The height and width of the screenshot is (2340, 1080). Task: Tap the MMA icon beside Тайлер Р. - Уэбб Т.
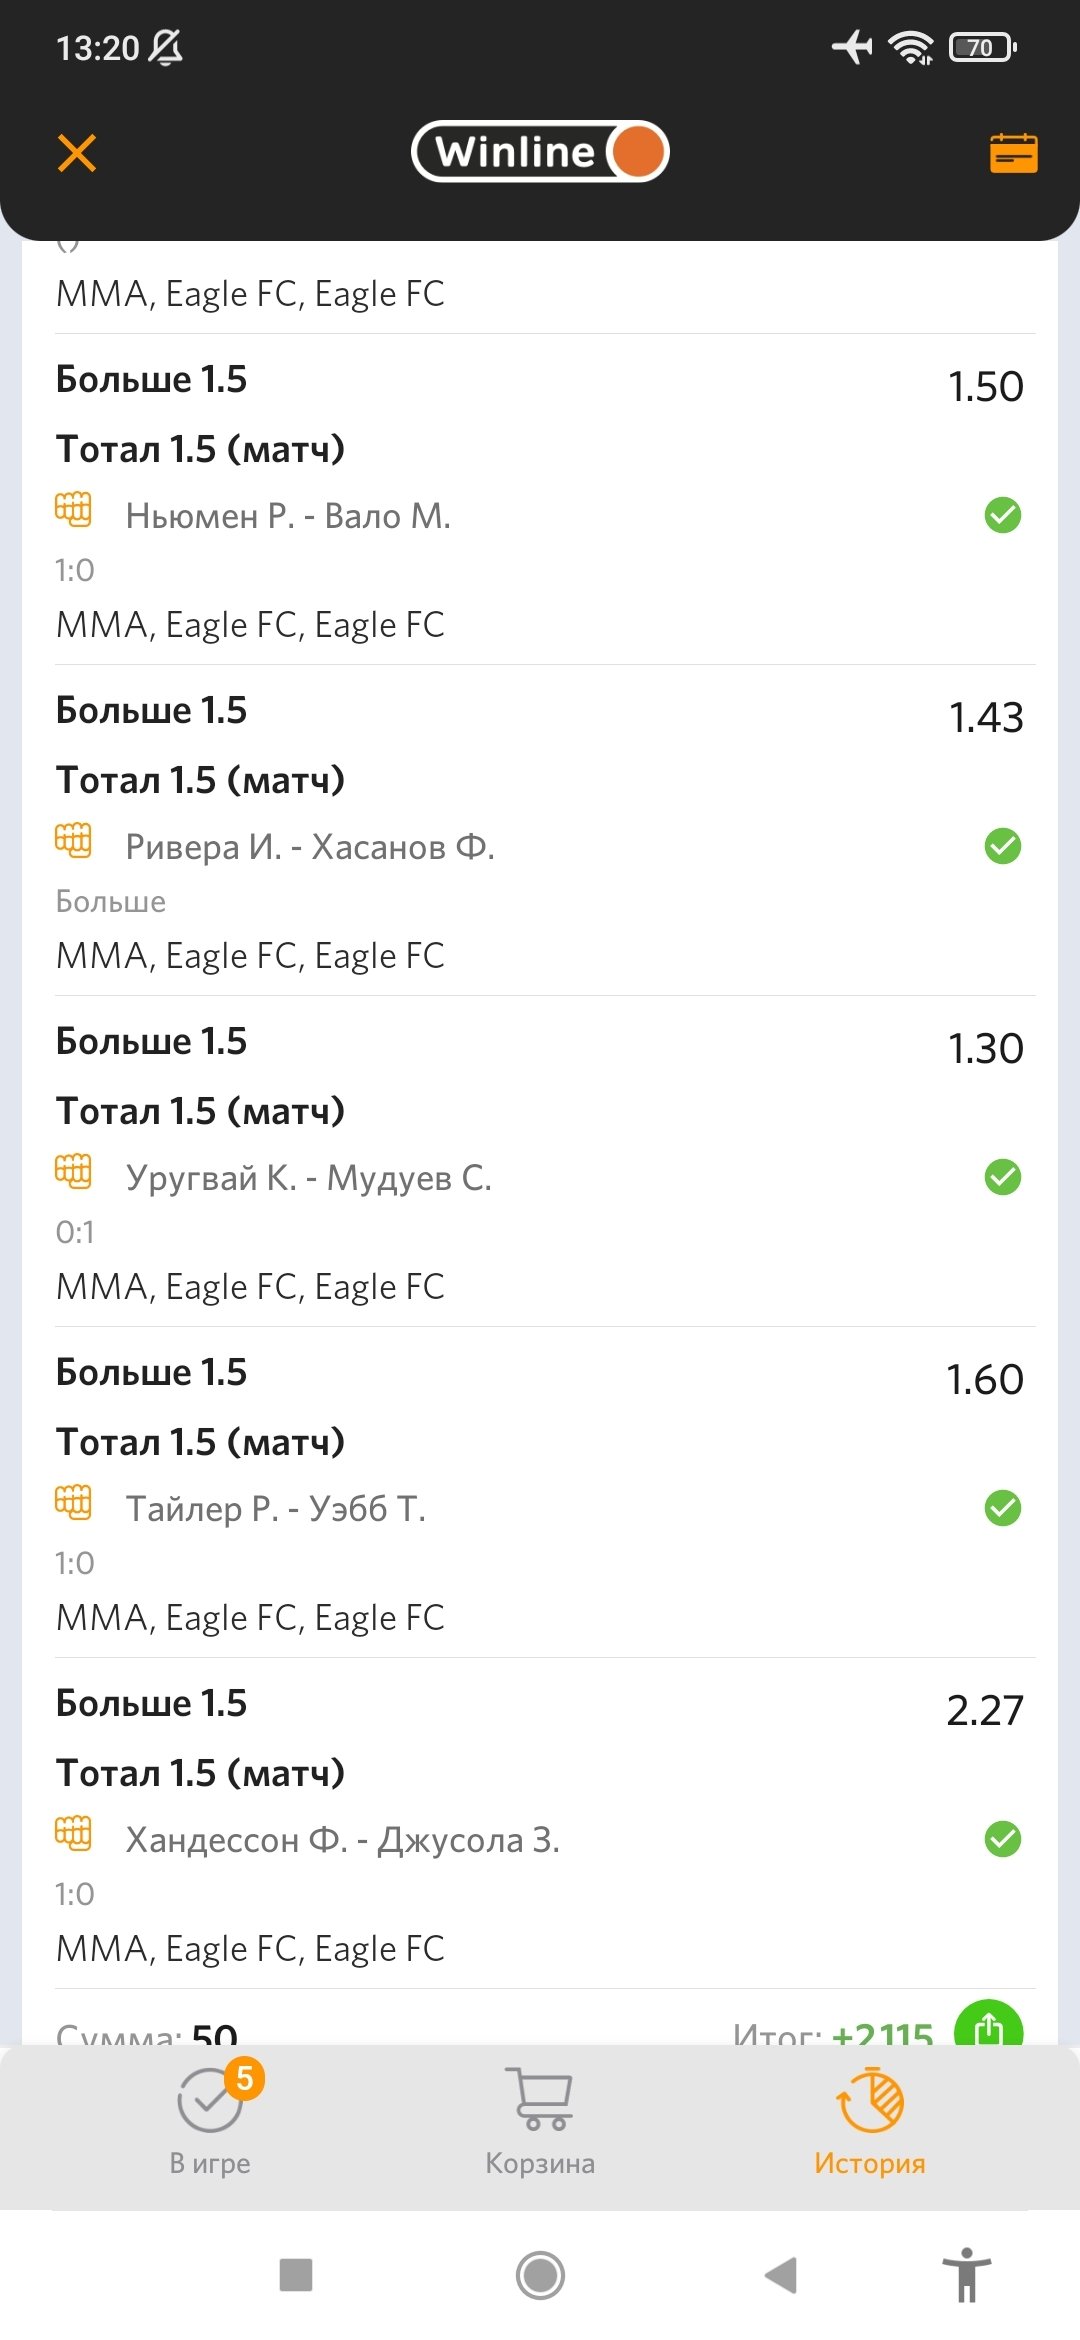coord(73,1503)
